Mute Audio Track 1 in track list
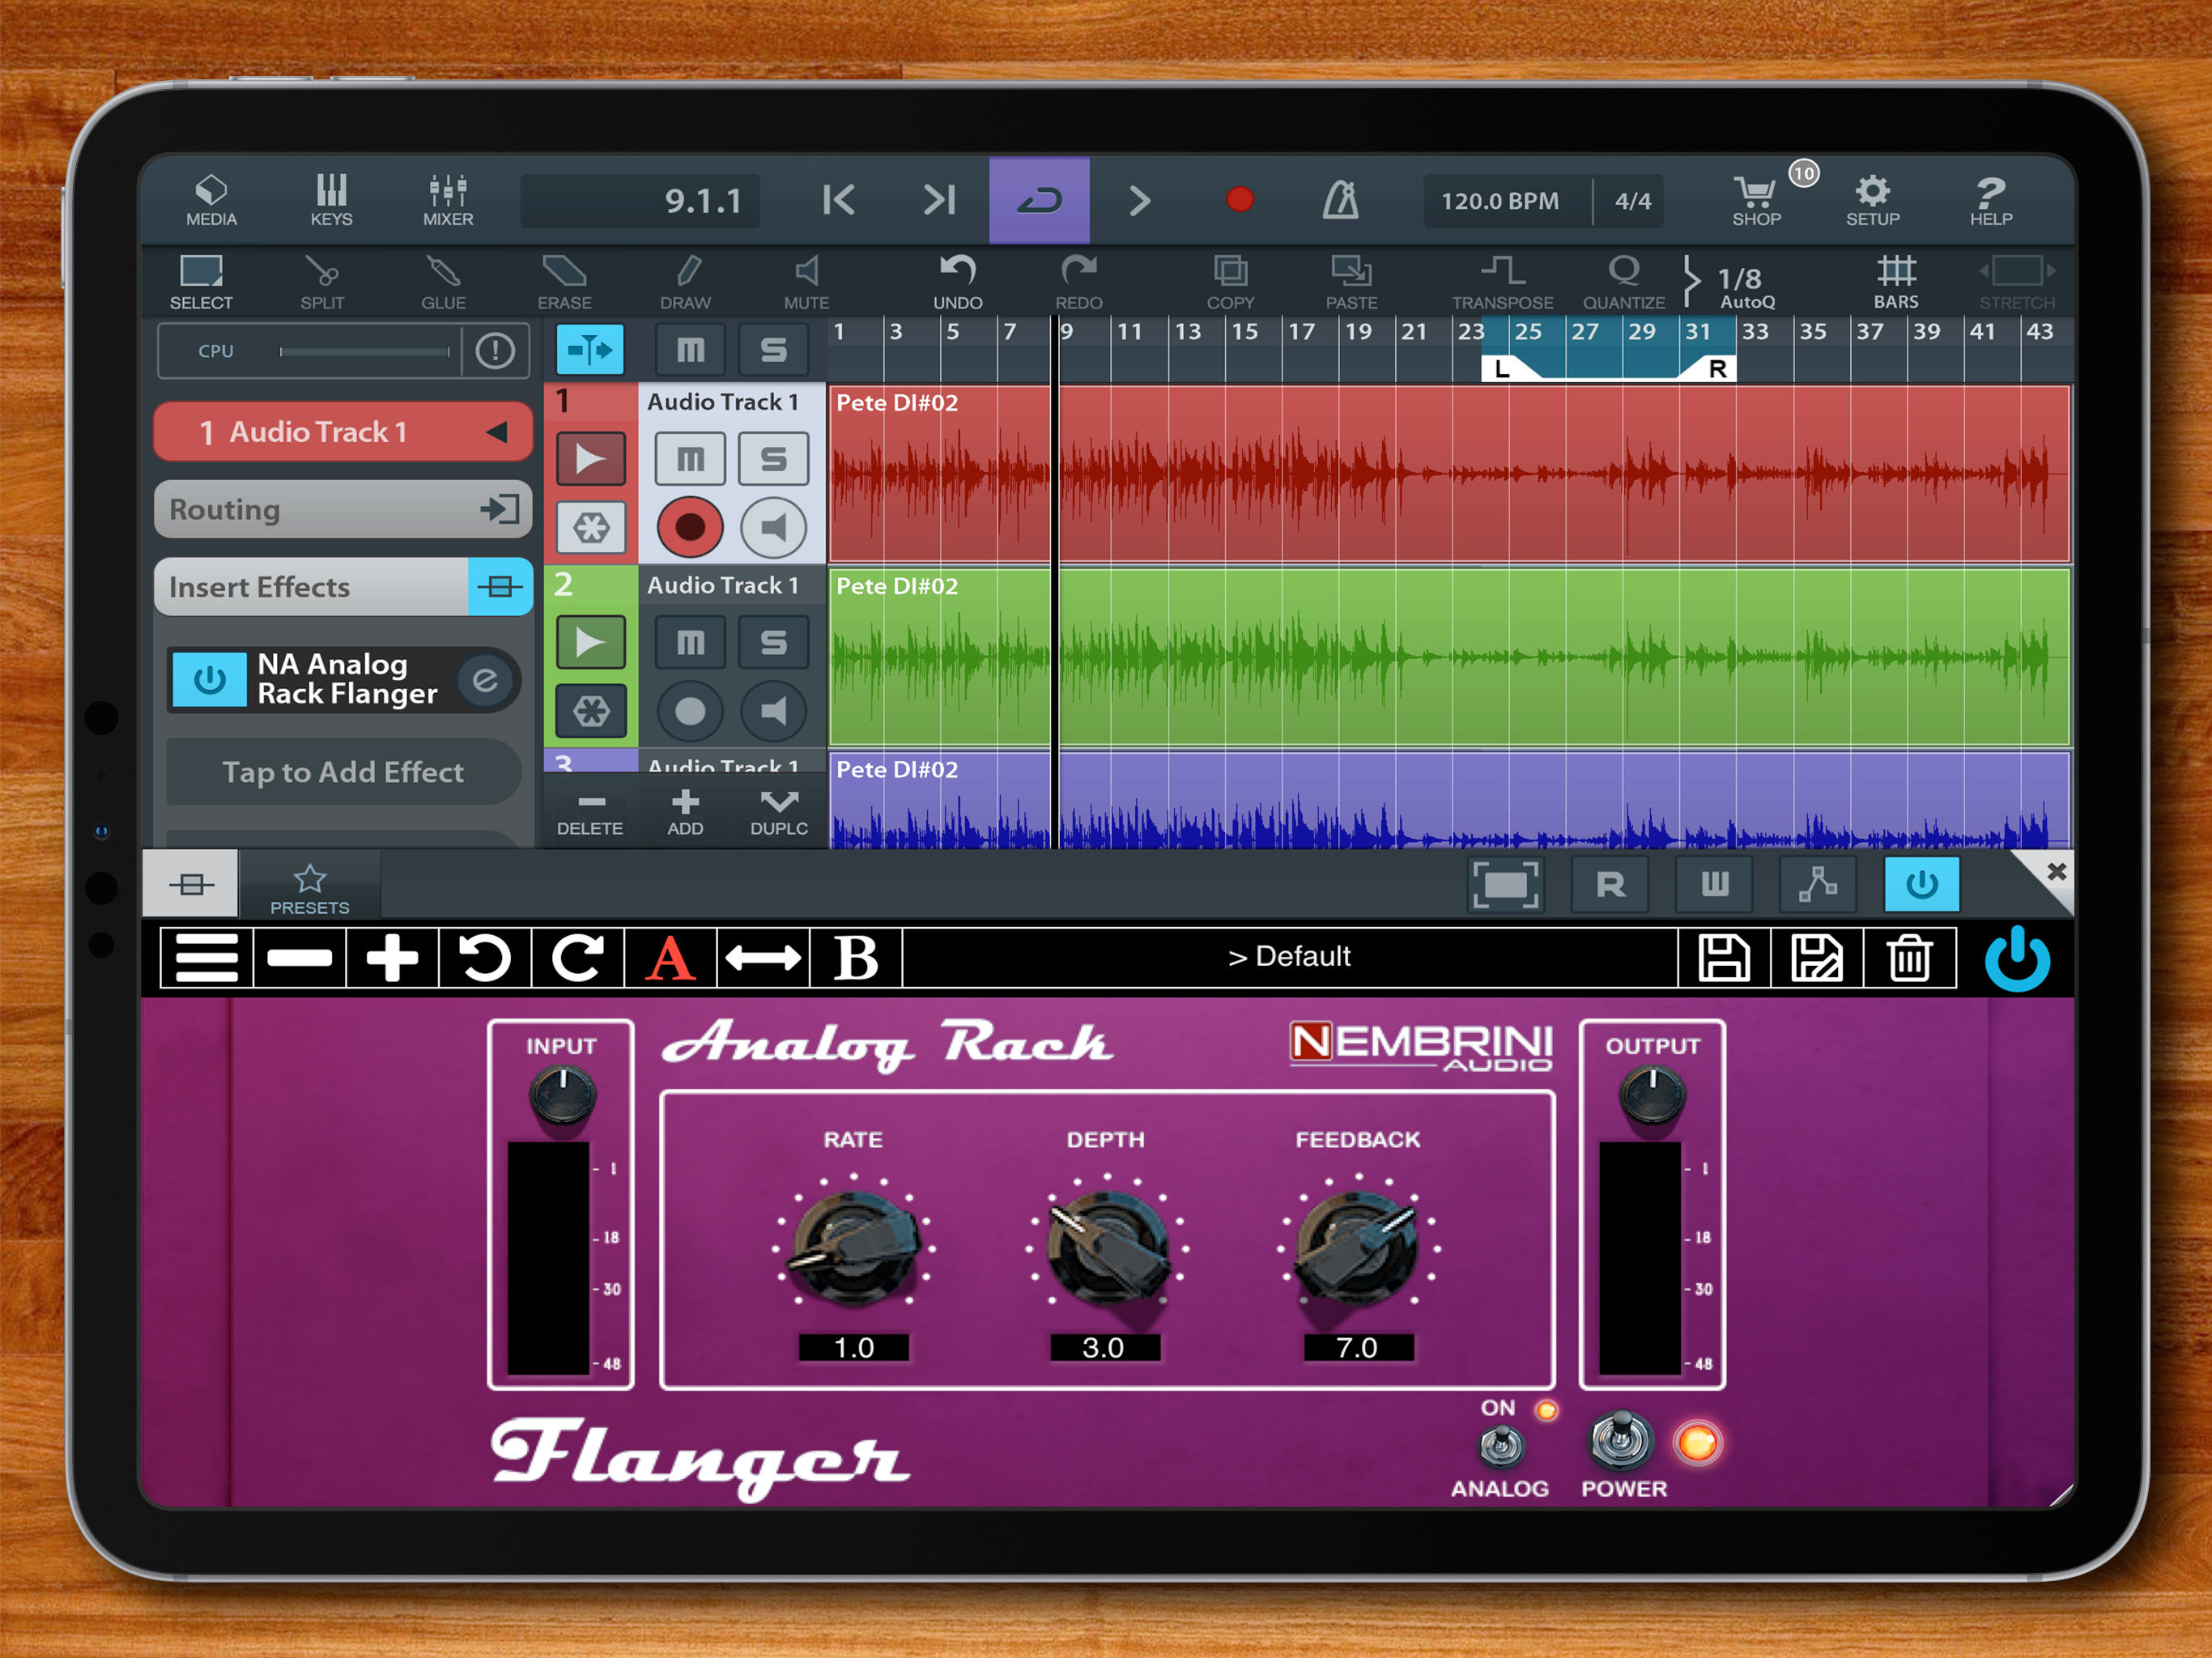The width and height of the screenshot is (2212, 1658). (x=690, y=459)
